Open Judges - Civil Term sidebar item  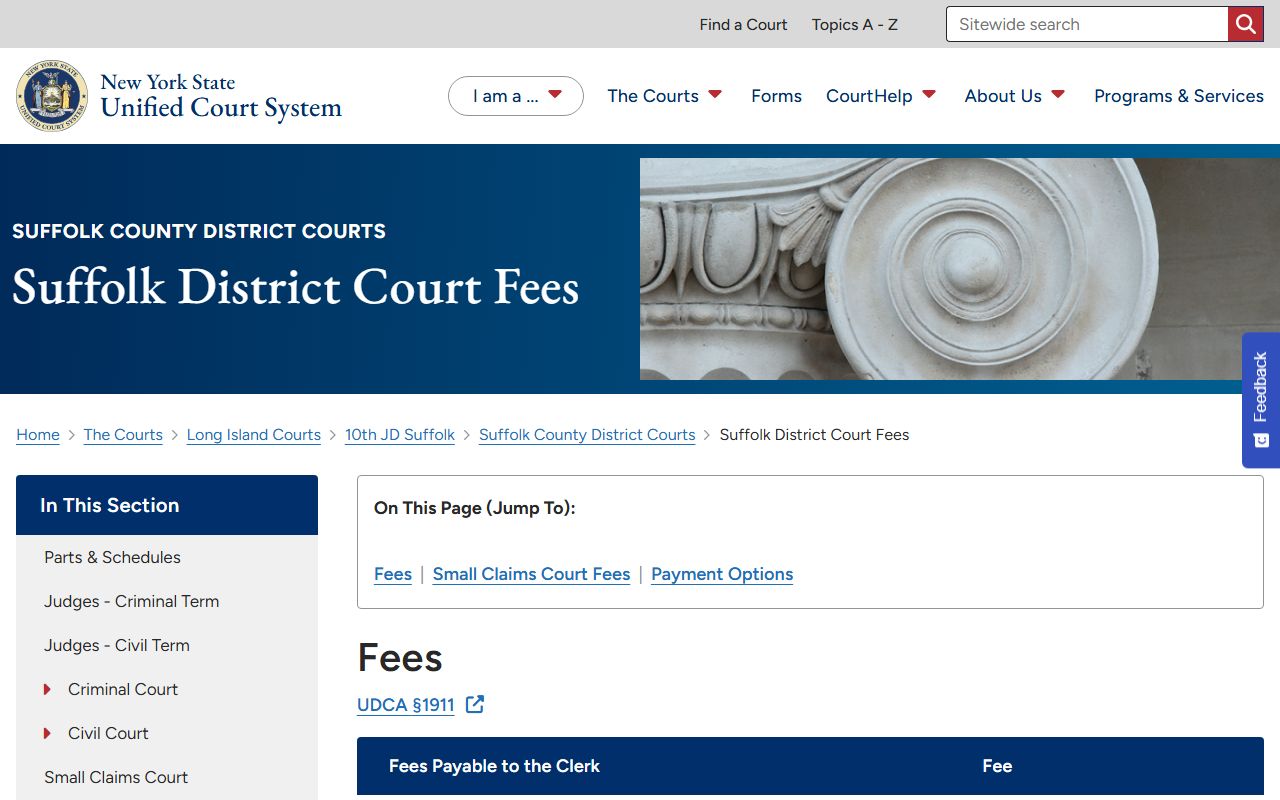(117, 645)
